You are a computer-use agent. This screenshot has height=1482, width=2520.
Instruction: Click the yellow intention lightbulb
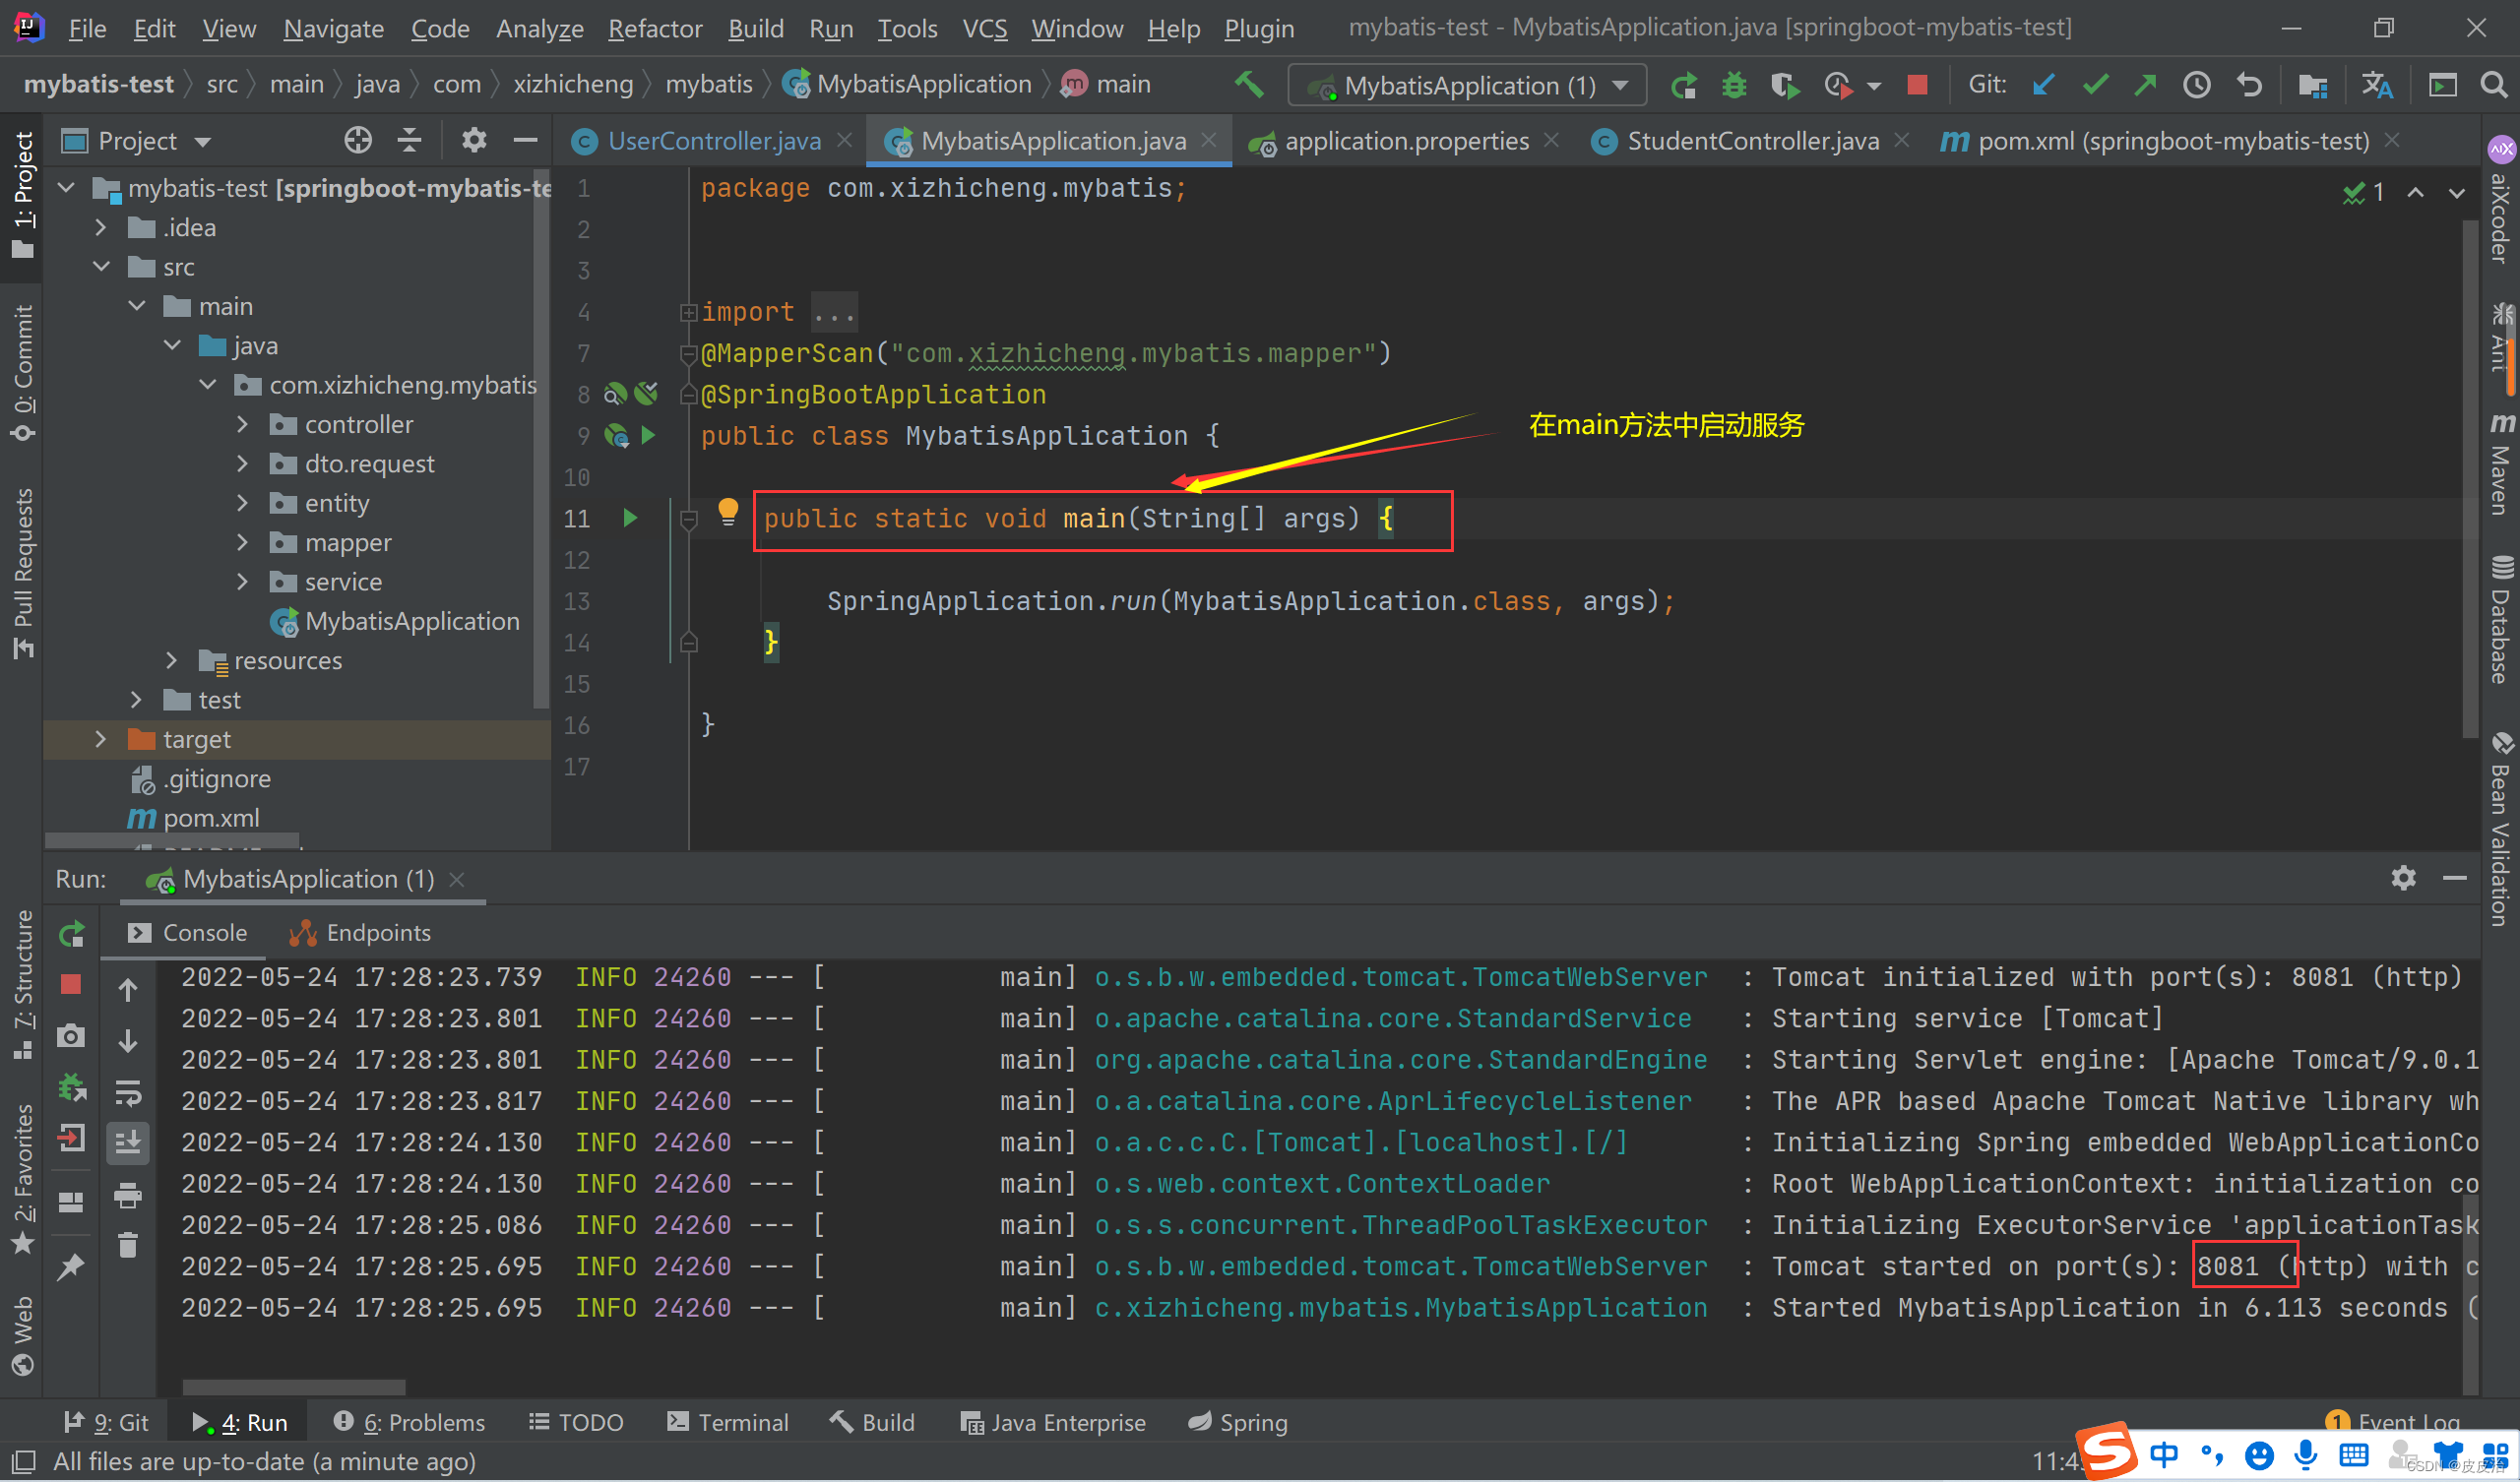click(728, 512)
